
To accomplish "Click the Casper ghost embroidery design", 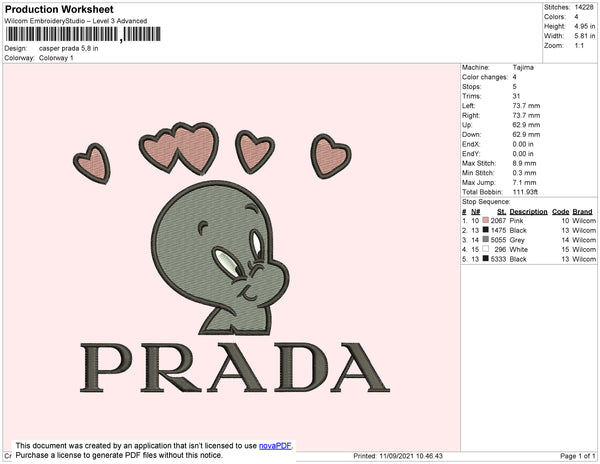I will [x=220, y=258].
